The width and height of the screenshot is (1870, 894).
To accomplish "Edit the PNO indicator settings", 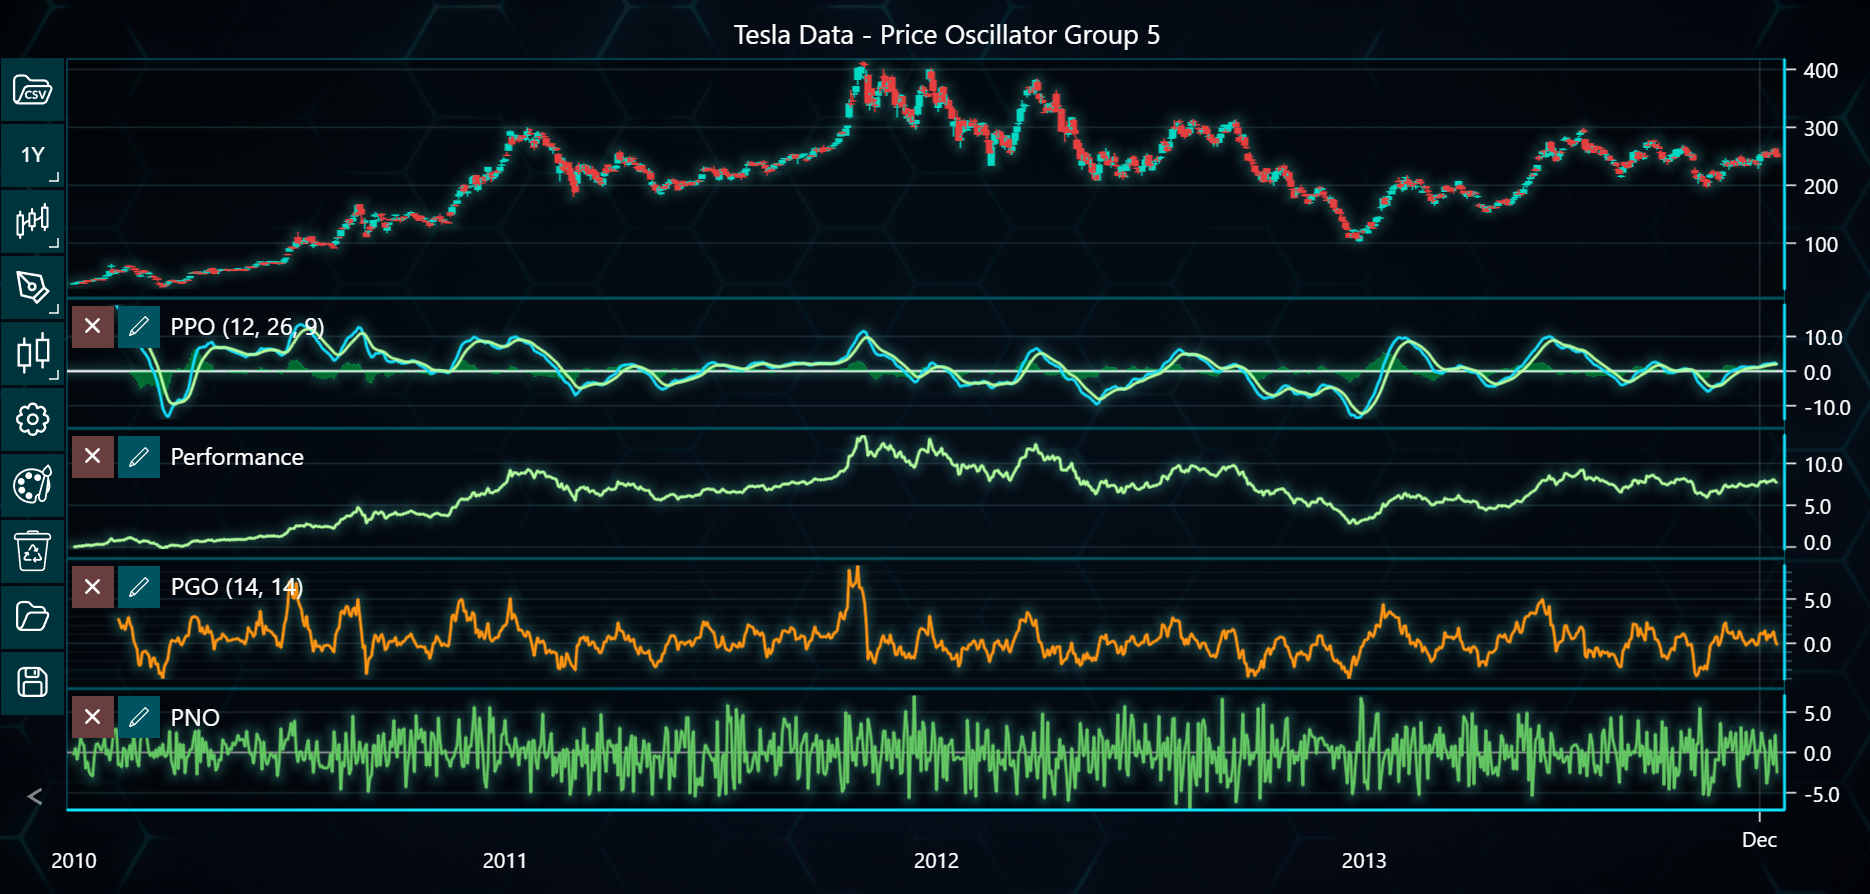I will [139, 717].
